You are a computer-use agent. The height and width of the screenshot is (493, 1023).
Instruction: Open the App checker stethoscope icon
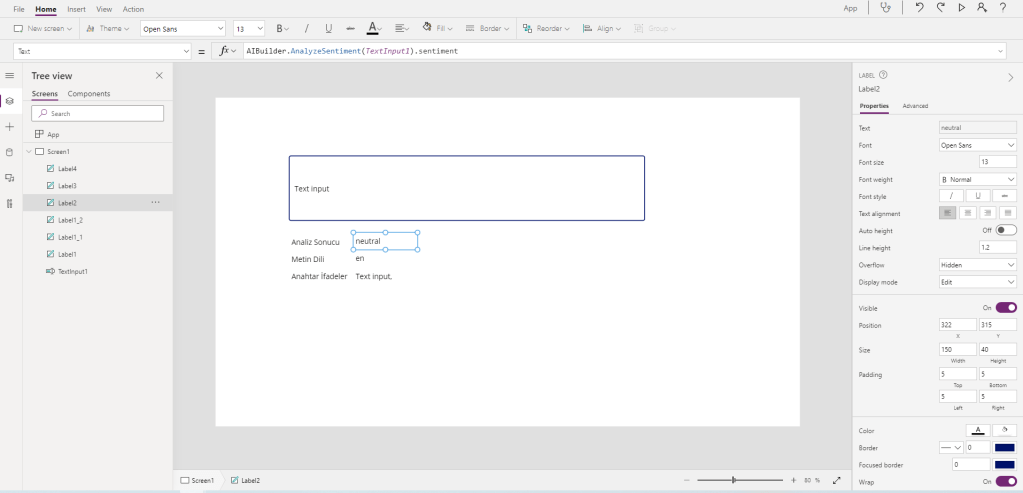[x=886, y=8]
